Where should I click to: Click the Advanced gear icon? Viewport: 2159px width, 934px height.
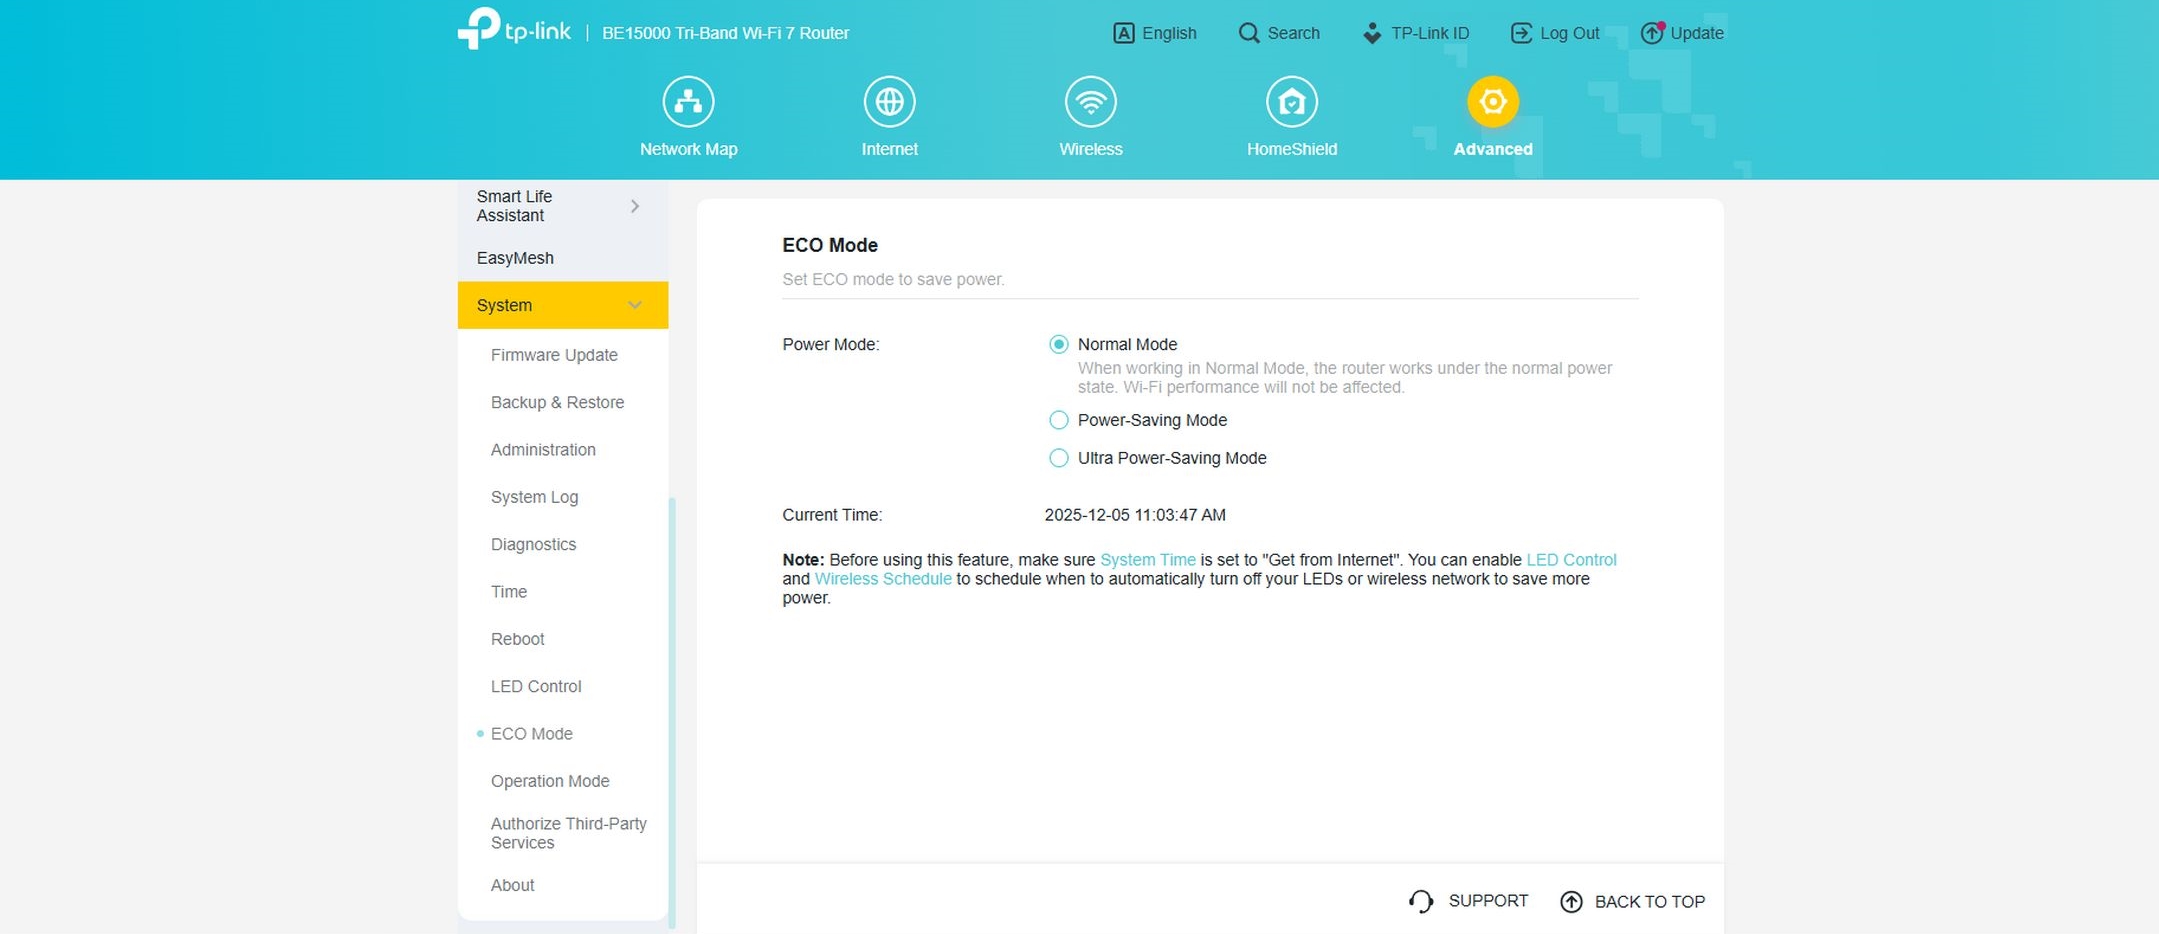(x=1492, y=102)
